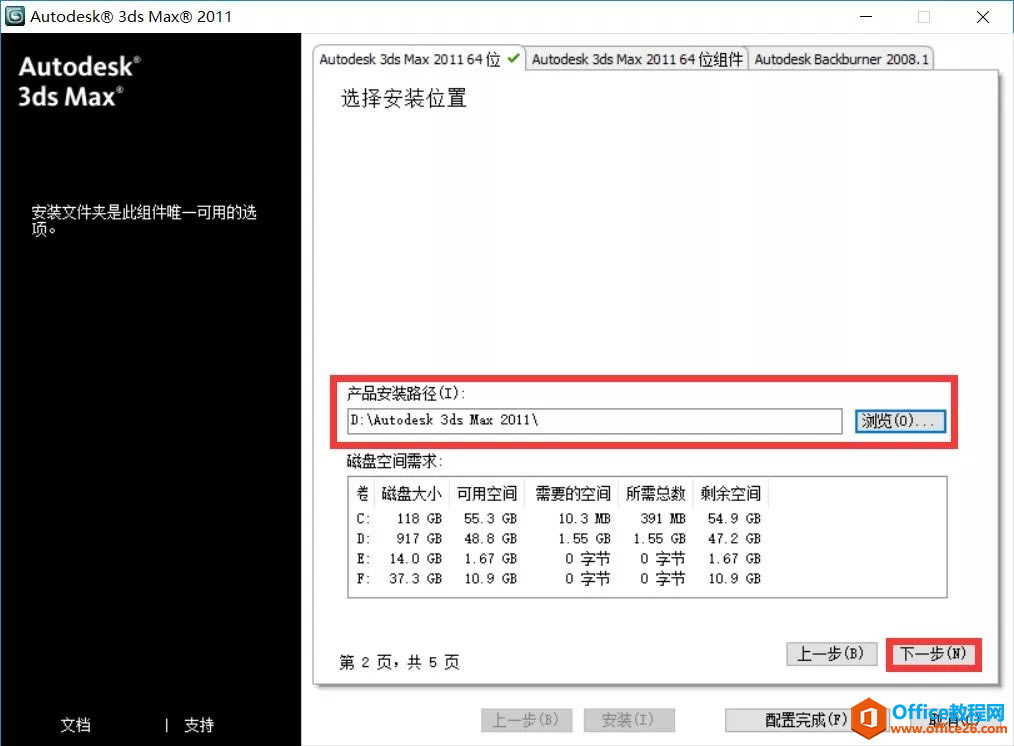The width and height of the screenshot is (1014, 746).
Task: Click the greyed bottom 上一步(B) button
Action: pos(526,720)
